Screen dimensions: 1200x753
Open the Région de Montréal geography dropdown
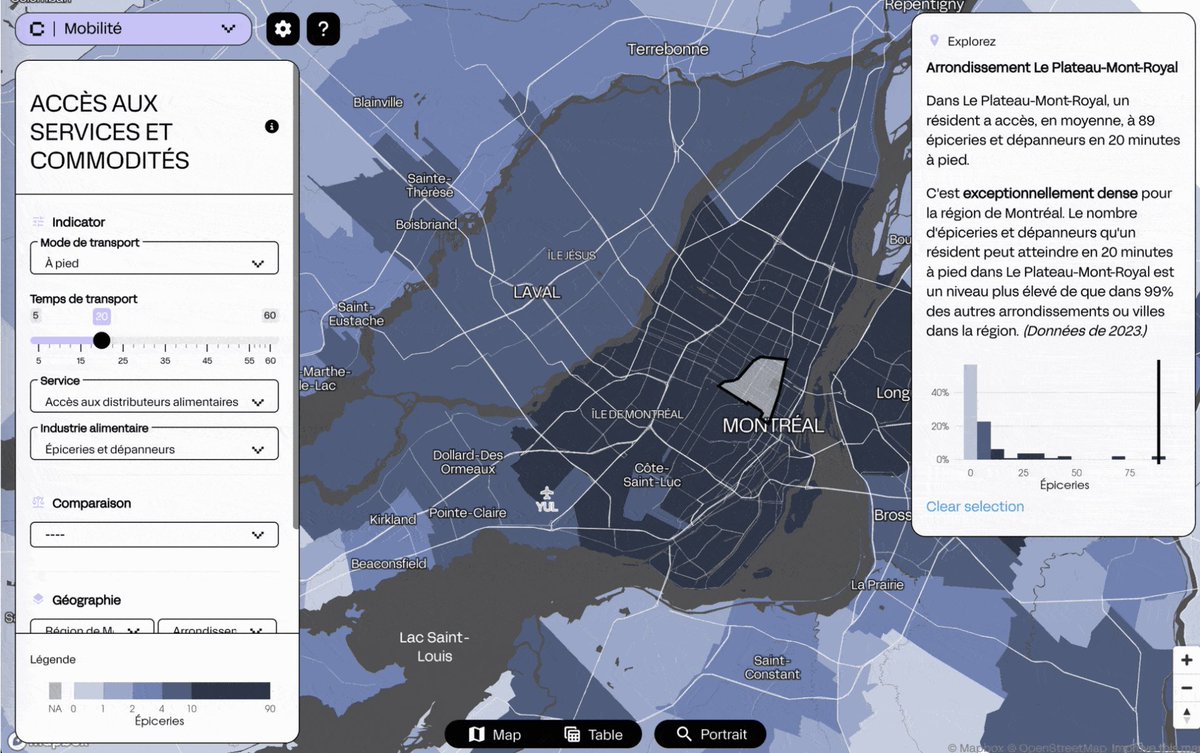pos(92,627)
